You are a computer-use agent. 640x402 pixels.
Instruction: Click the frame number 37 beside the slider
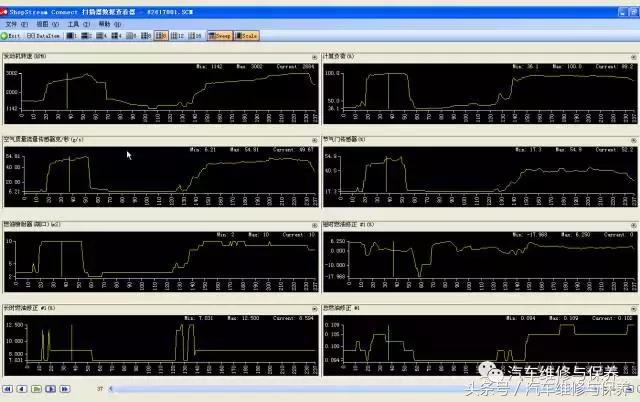[x=100, y=389]
